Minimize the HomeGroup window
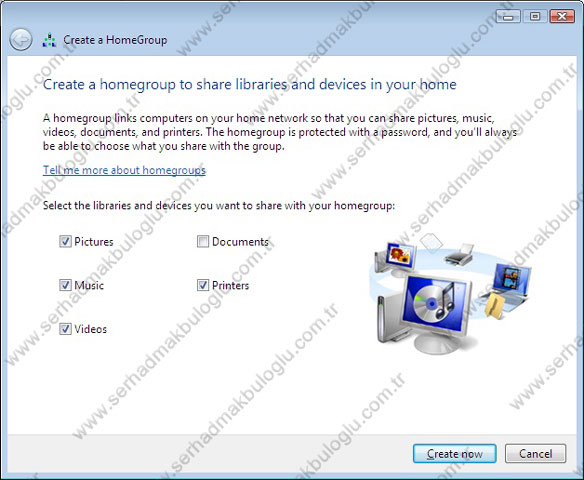This screenshot has width=584, height=480. coord(508,16)
